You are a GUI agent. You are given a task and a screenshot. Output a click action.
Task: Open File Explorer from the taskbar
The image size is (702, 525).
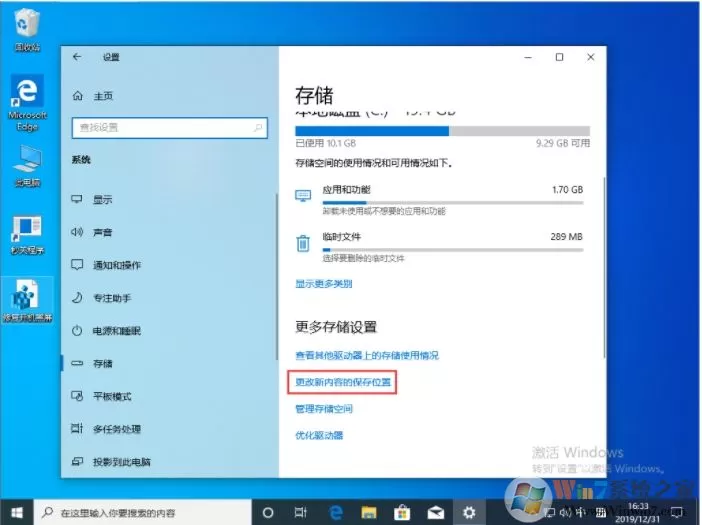[369, 512]
